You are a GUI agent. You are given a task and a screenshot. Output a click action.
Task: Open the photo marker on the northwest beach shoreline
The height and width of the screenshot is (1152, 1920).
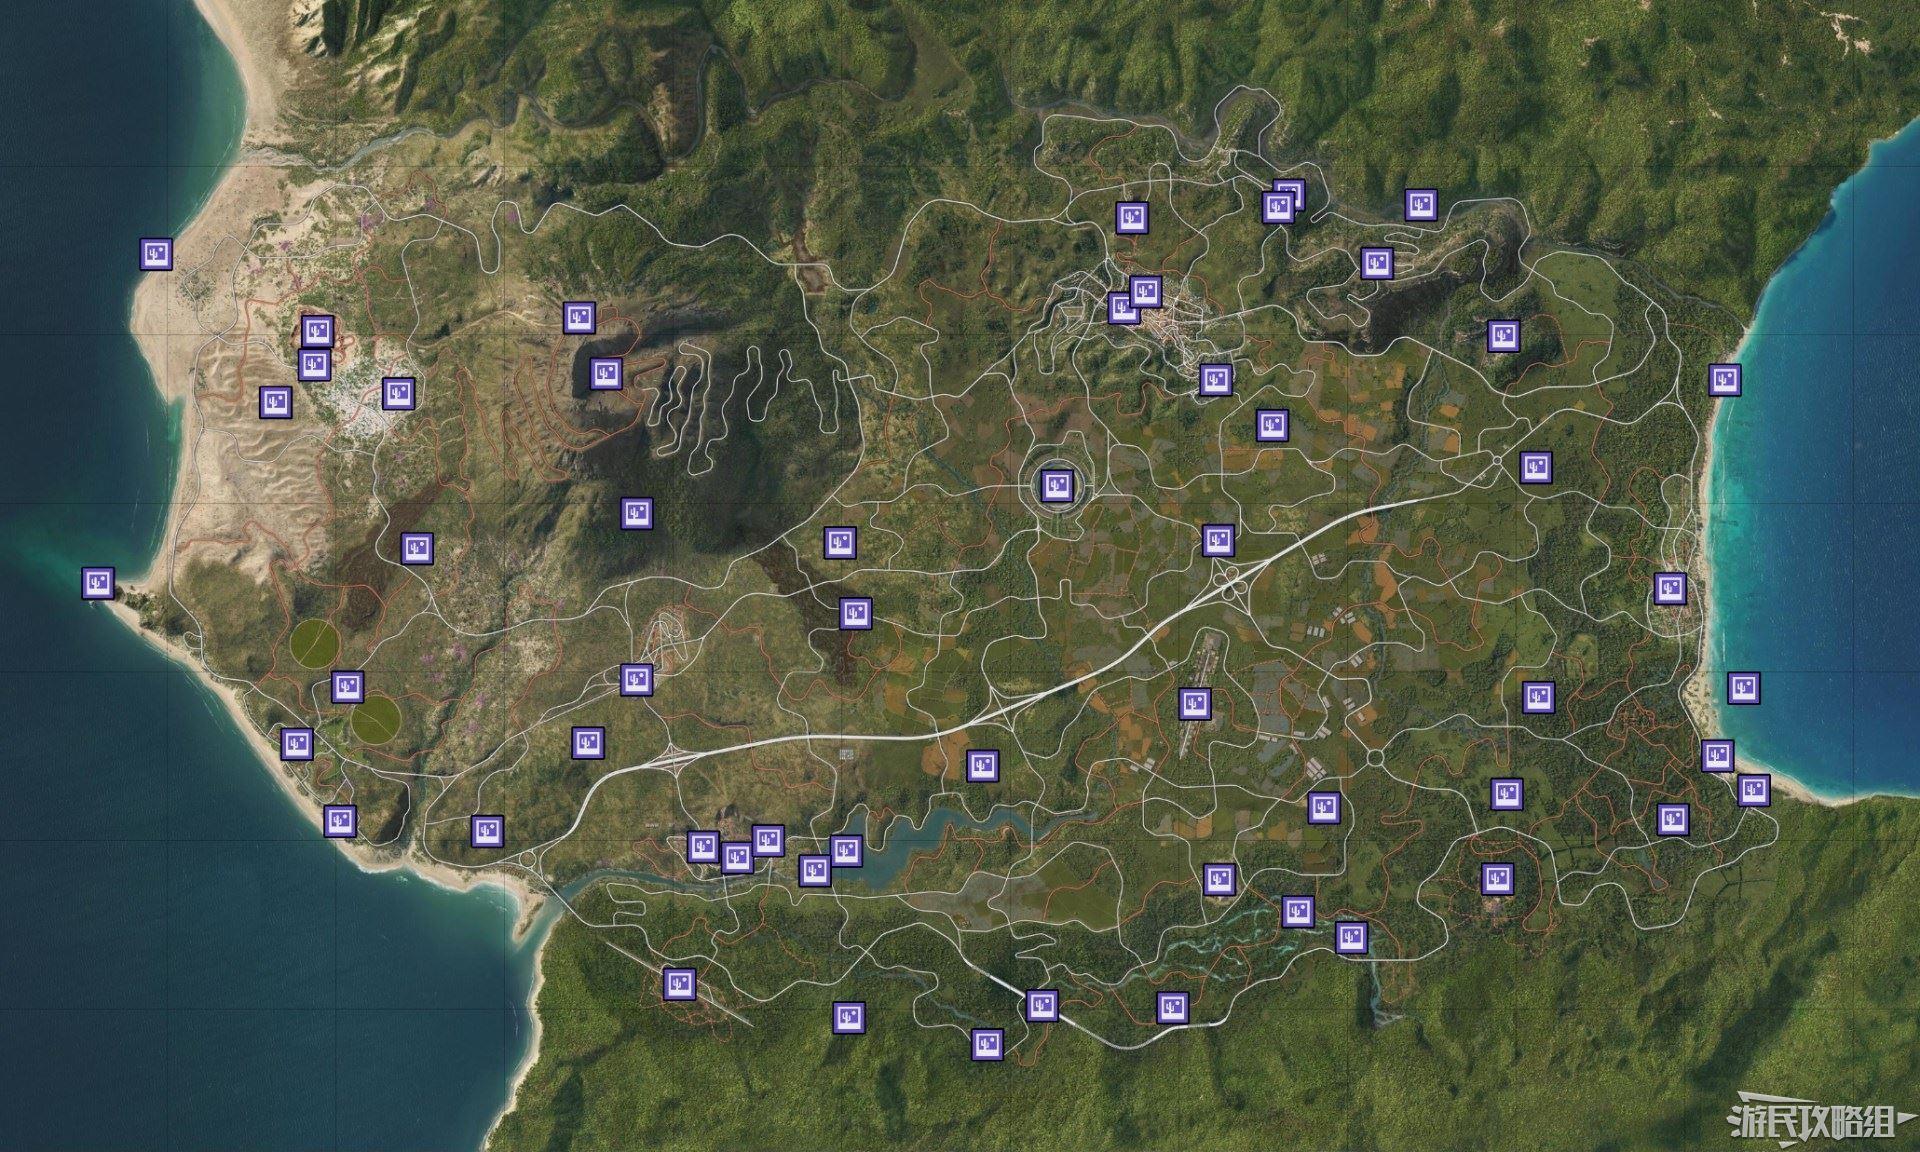155,254
